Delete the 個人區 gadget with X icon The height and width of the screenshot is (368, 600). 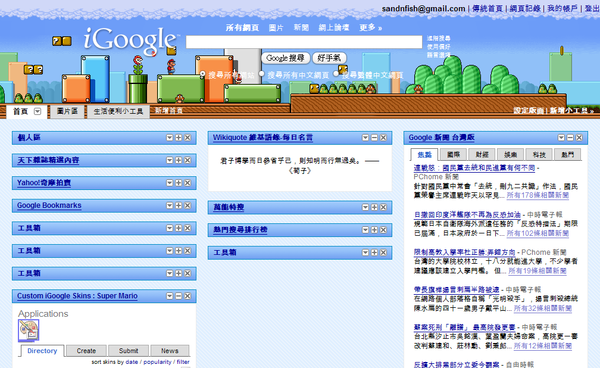click(x=188, y=138)
